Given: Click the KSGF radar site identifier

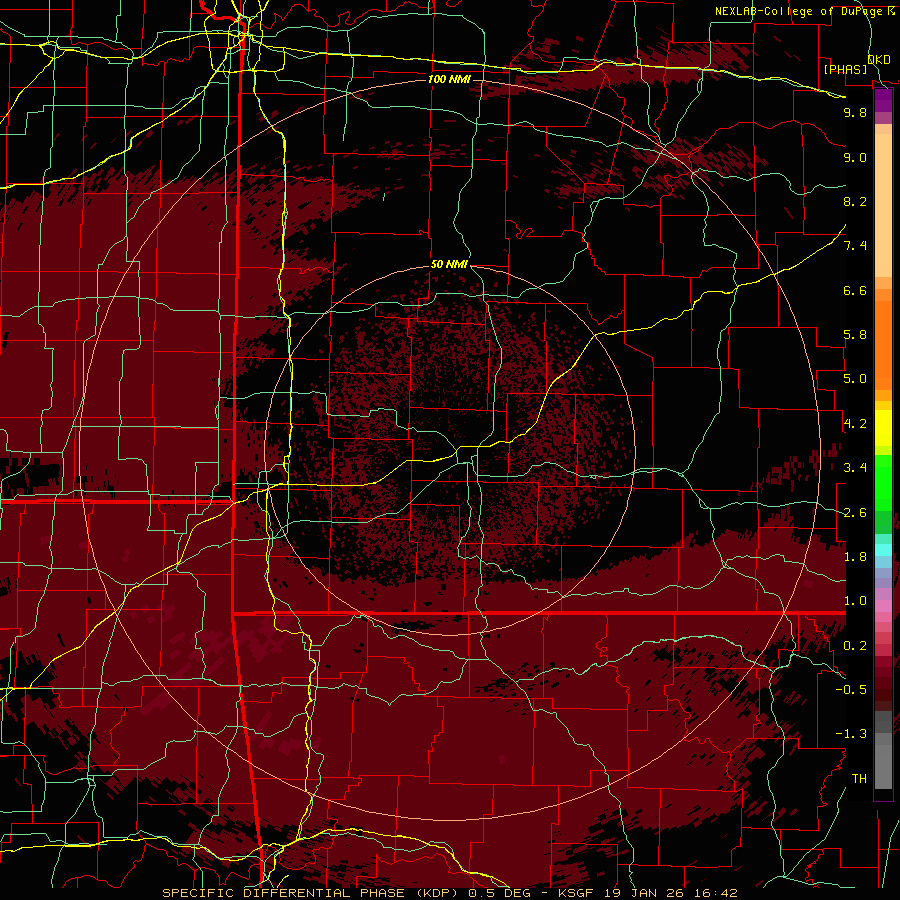Looking at the screenshot, I should (576, 893).
